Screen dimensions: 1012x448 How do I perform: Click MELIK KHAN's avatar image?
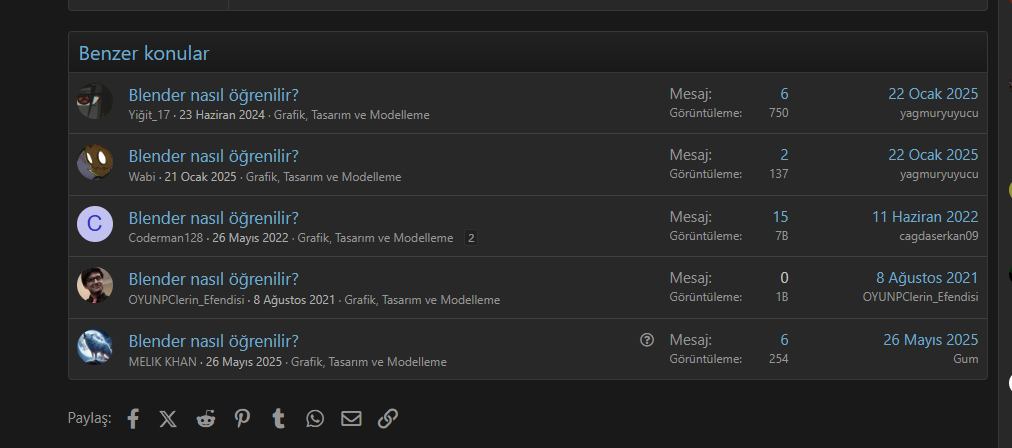95,347
